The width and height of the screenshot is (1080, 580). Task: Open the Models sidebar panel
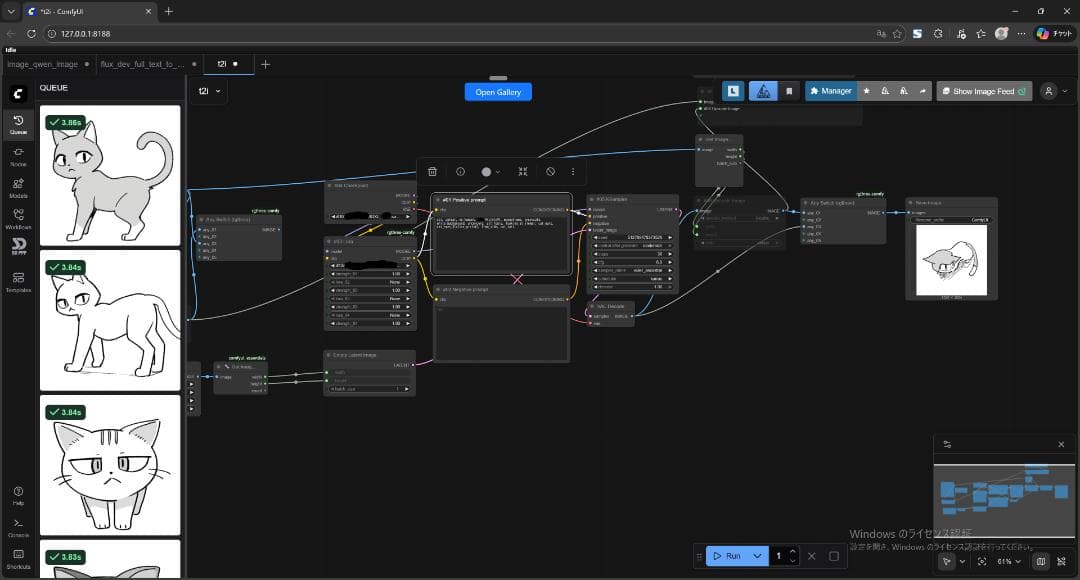click(18, 187)
